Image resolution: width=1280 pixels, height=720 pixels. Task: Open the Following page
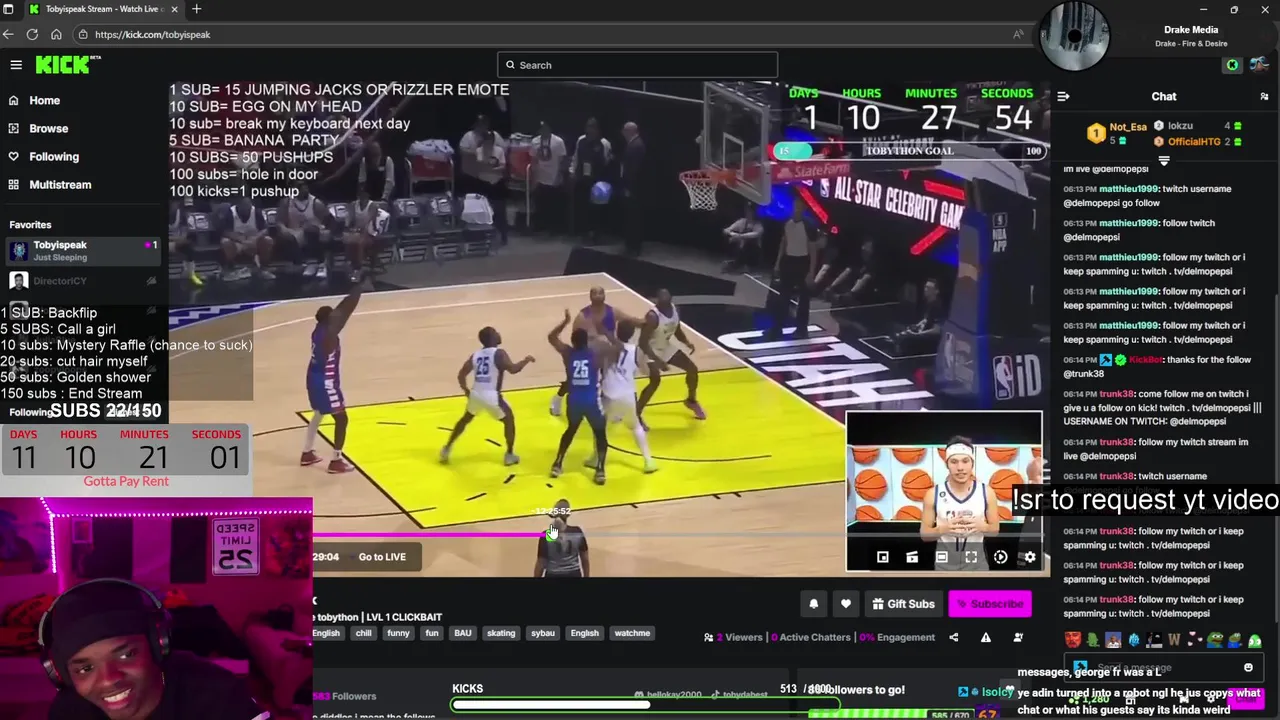click(53, 156)
